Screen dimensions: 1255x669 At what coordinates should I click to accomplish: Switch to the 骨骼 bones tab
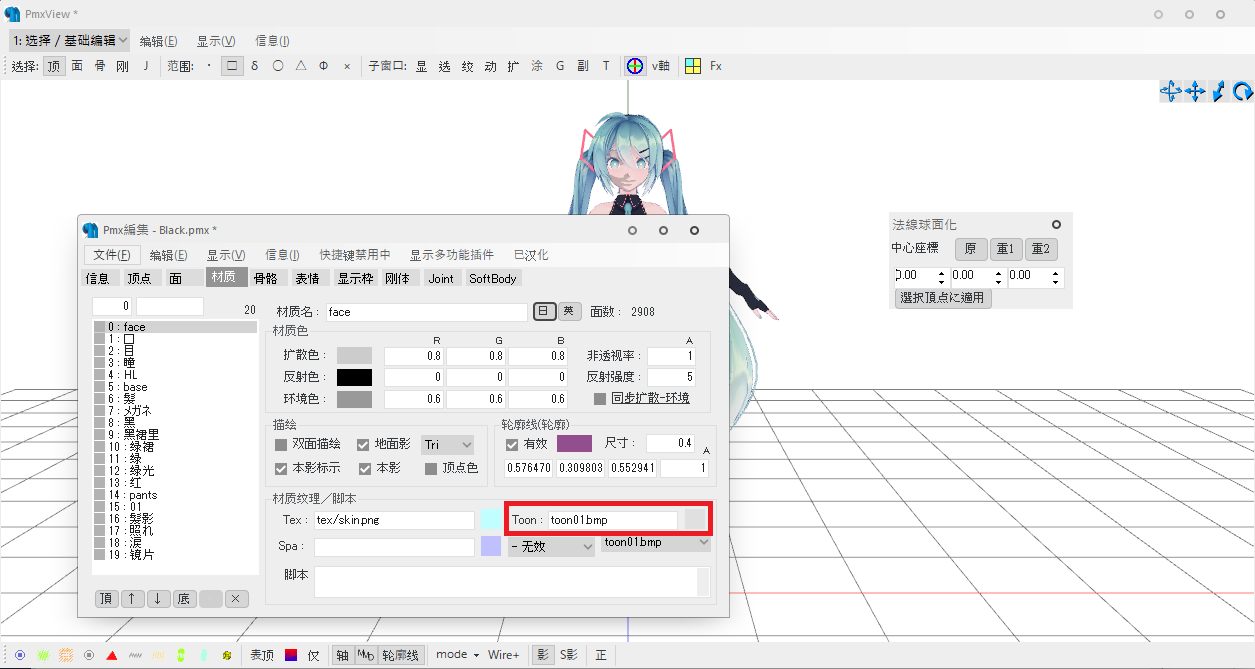265,279
